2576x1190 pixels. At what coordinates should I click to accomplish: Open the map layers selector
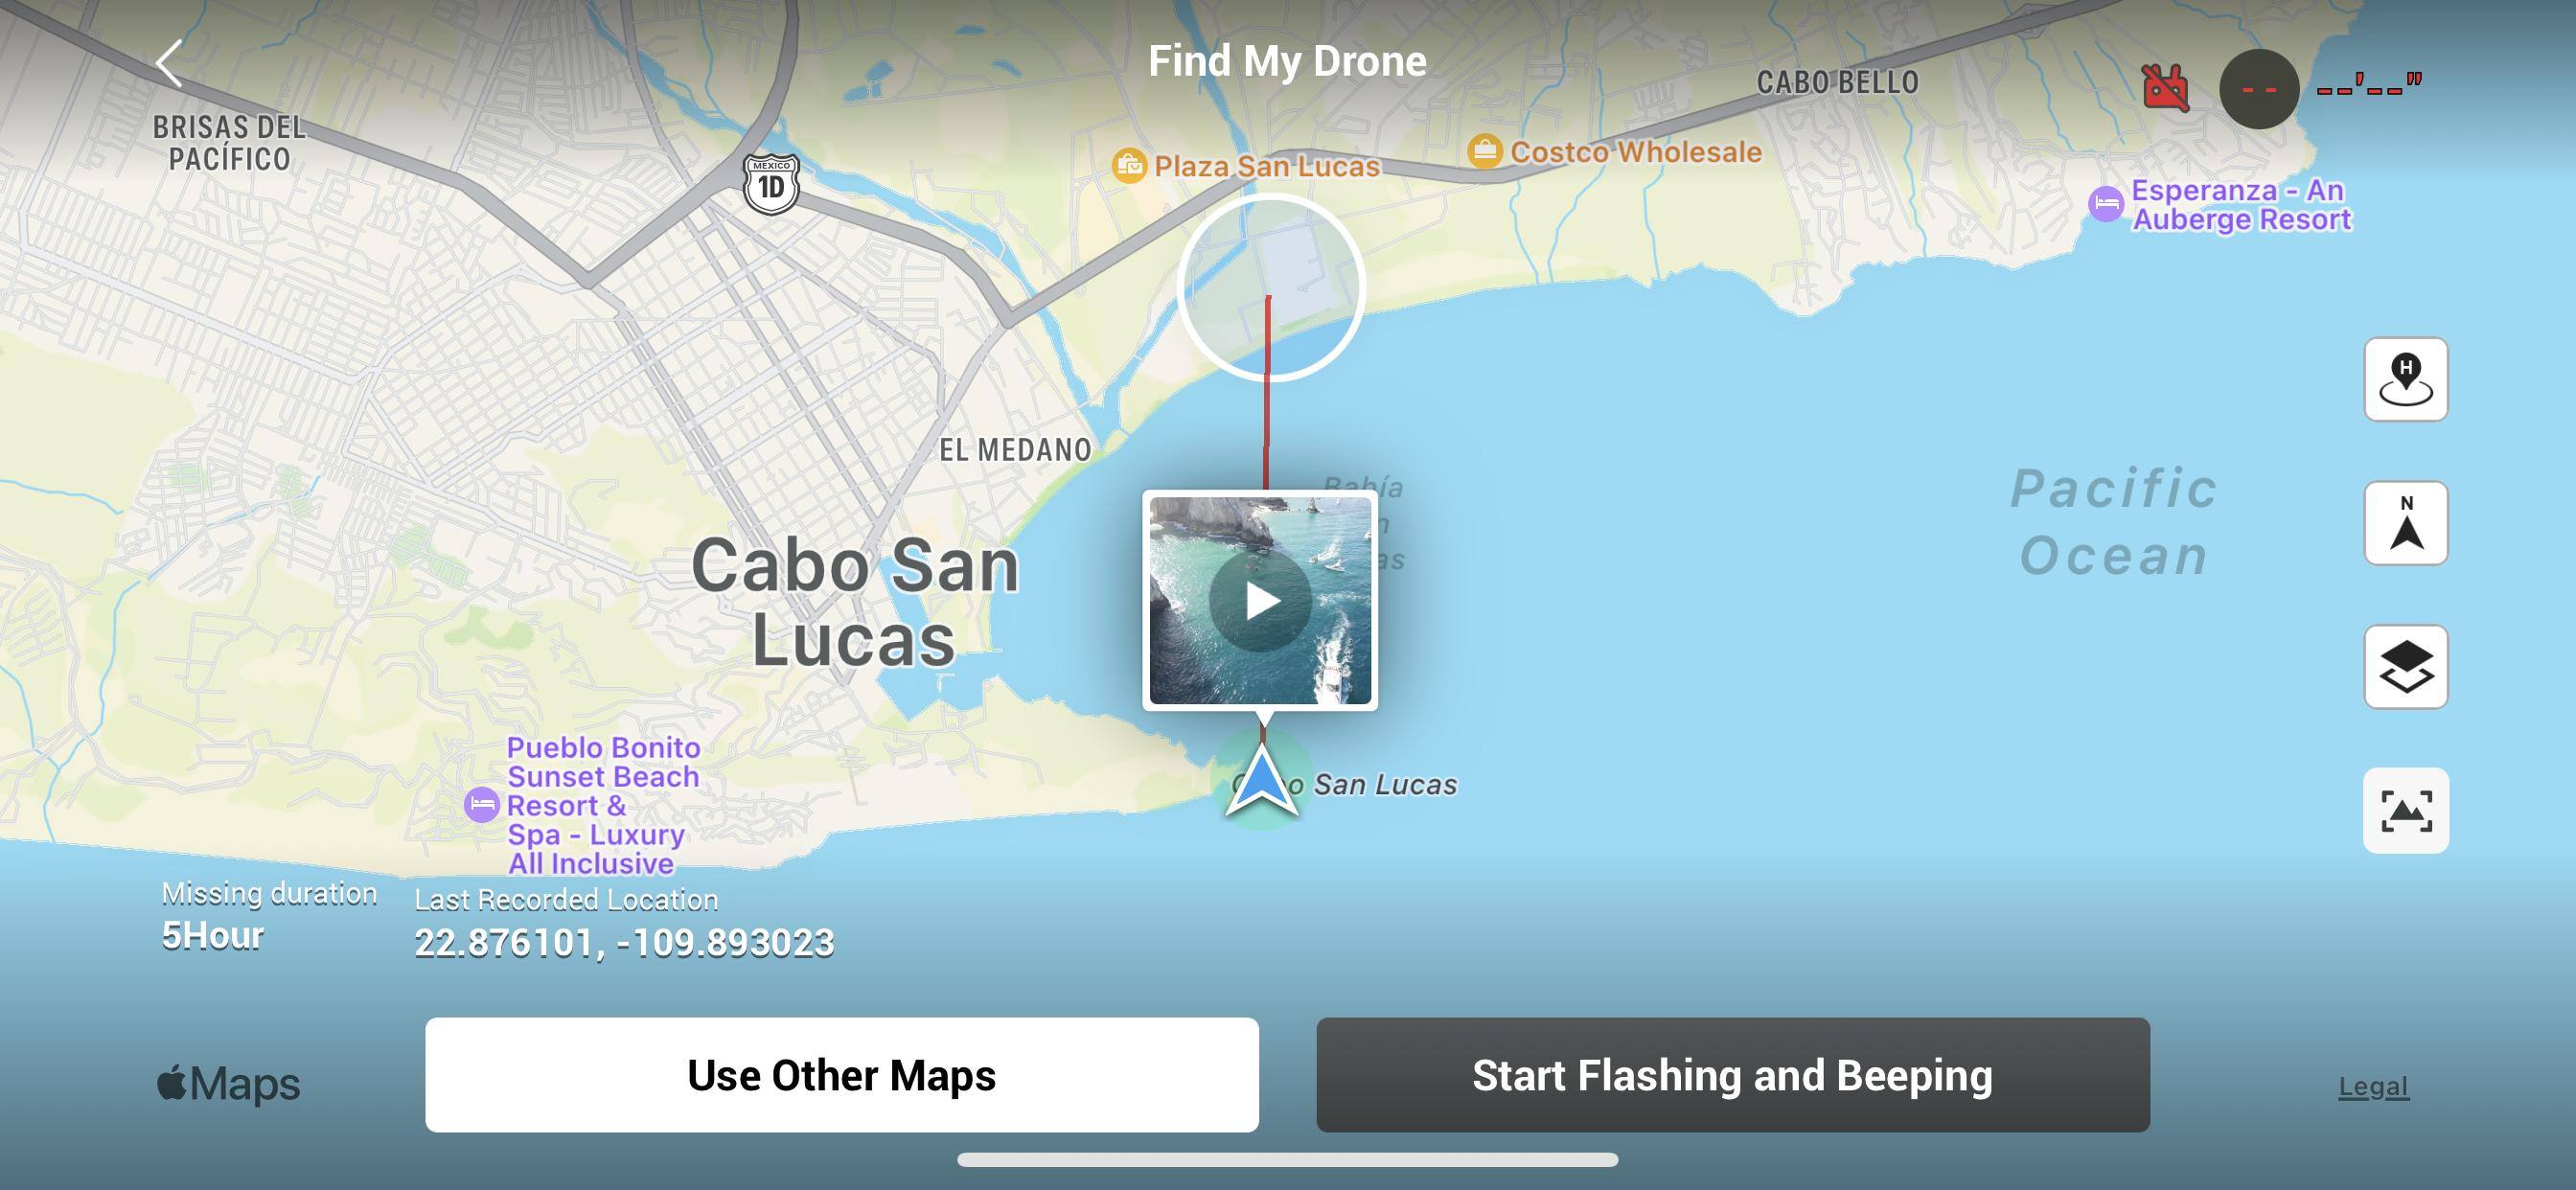(x=2405, y=667)
